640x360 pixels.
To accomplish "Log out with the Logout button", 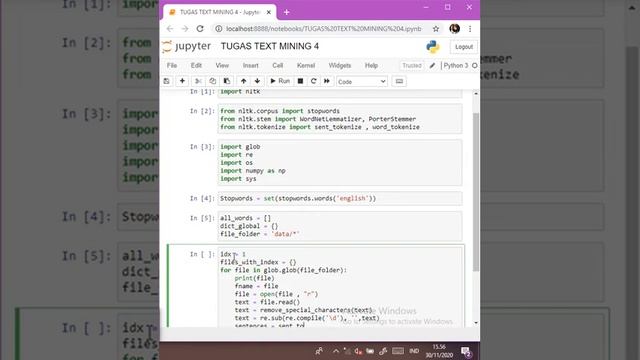I will (x=464, y=47).
